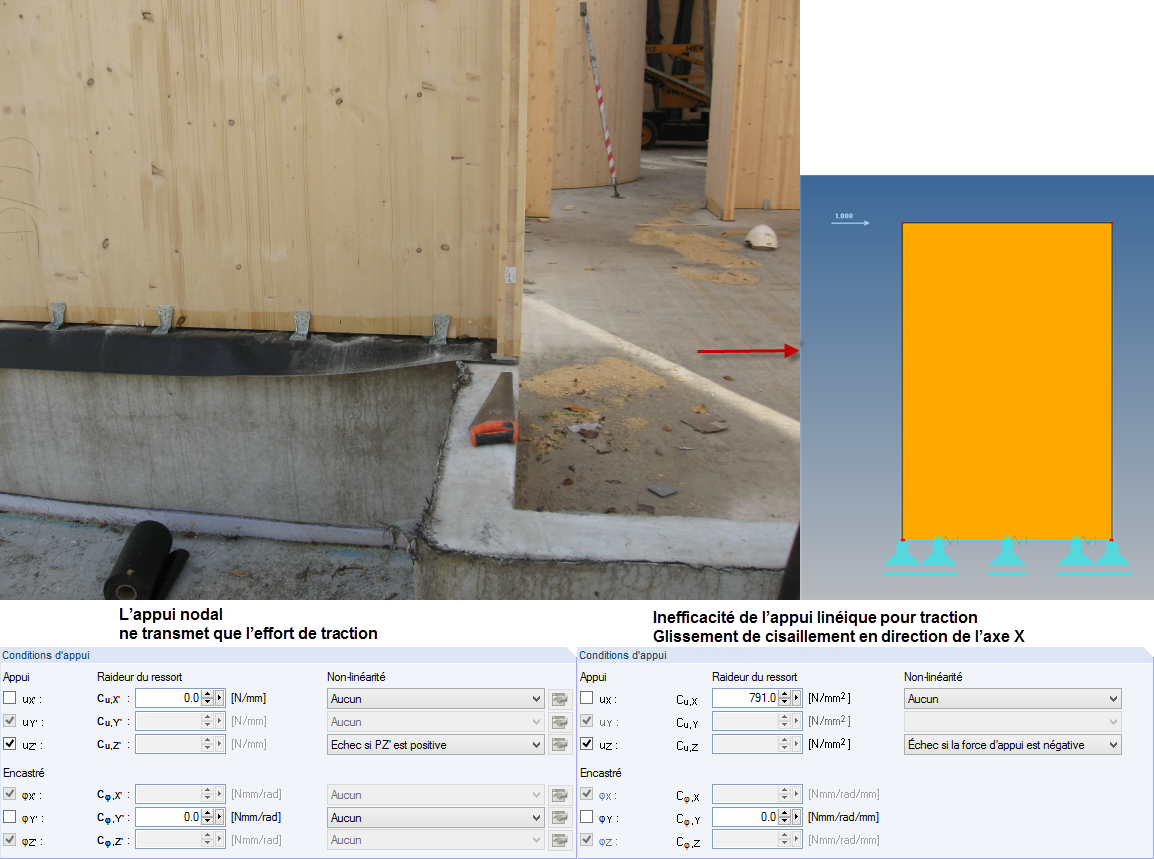Viewport: 1154px width, 859px height.
Task: Click arrow button beside Cu,X' [N/mm] field
Action: click(219, 698)
